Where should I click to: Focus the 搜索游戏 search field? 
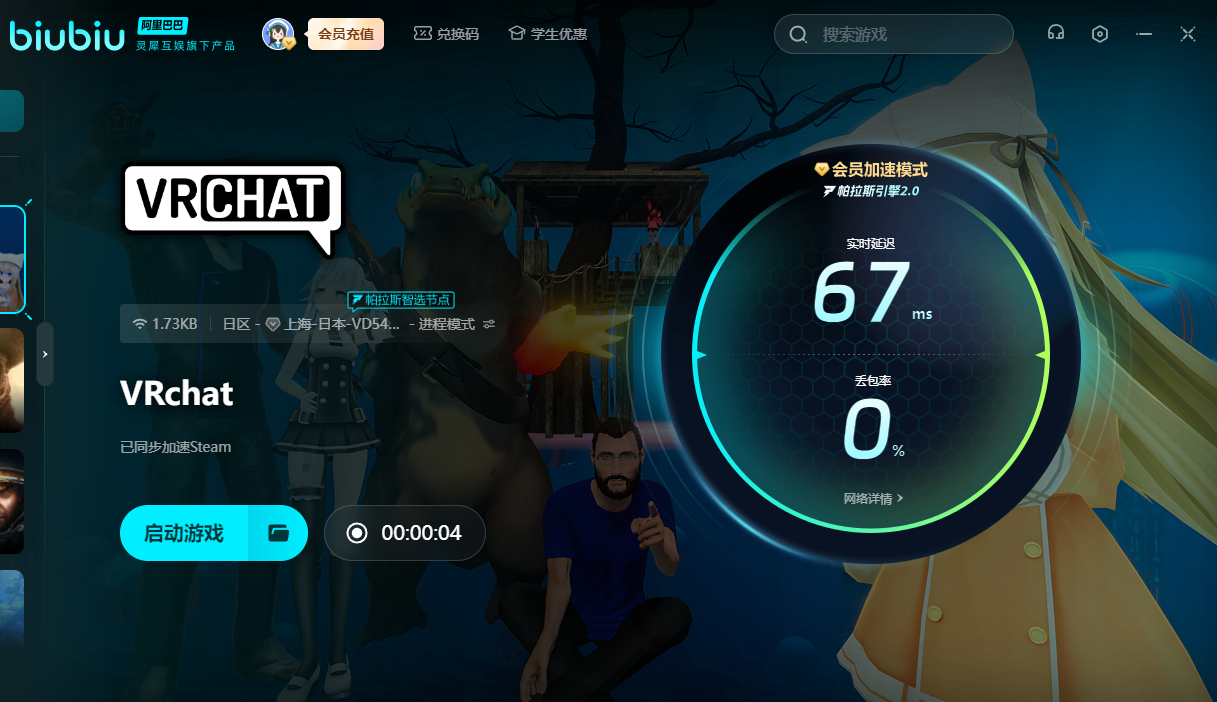tap(894, 35)
